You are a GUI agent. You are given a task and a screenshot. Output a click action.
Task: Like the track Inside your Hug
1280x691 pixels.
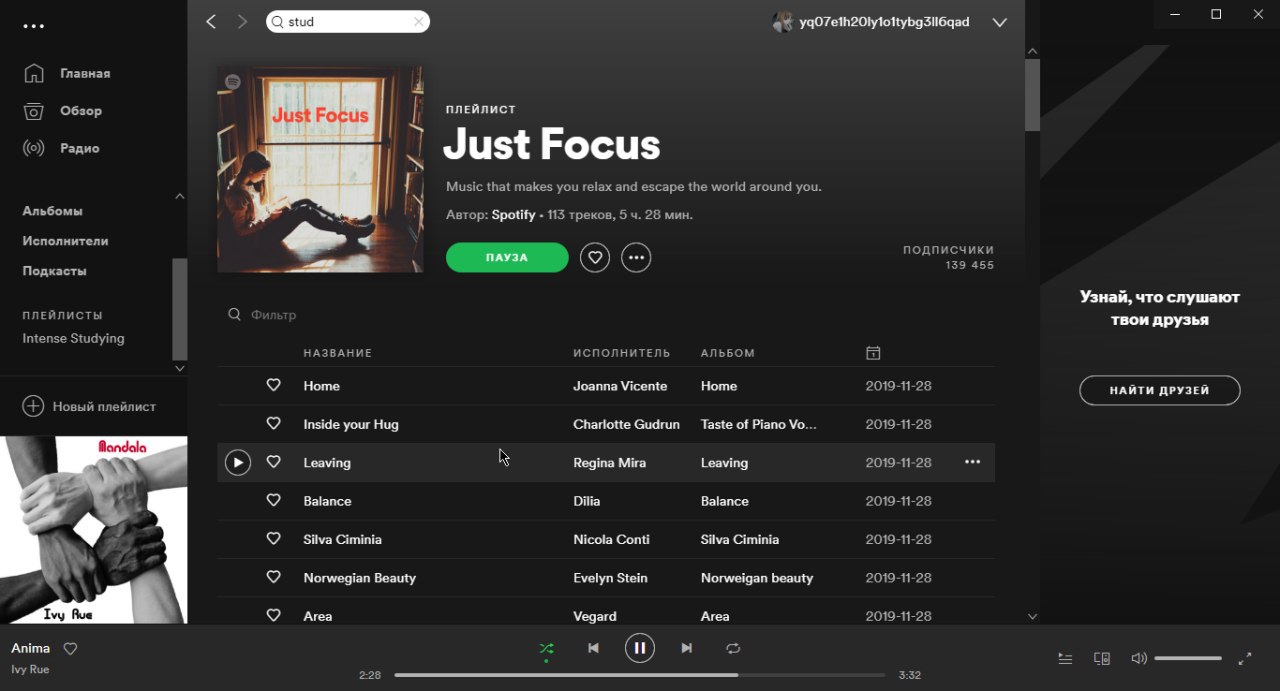tap(273, 423)
